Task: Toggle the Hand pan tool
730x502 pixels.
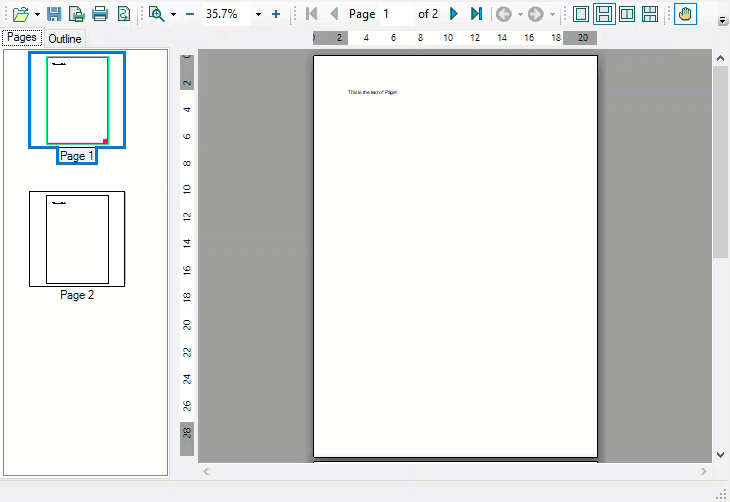Action: click(x=685, y=14)
